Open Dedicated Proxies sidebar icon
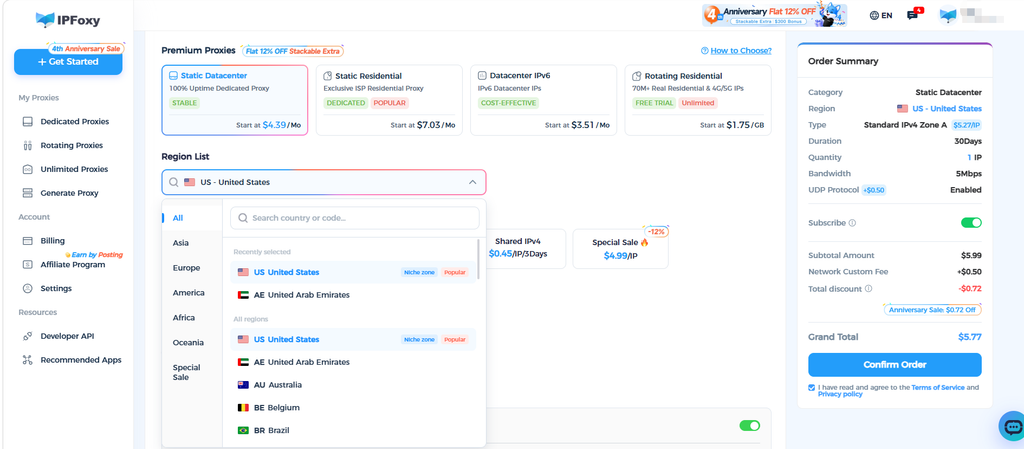The height and width of the screenshot is (449, 1024). 27,121
